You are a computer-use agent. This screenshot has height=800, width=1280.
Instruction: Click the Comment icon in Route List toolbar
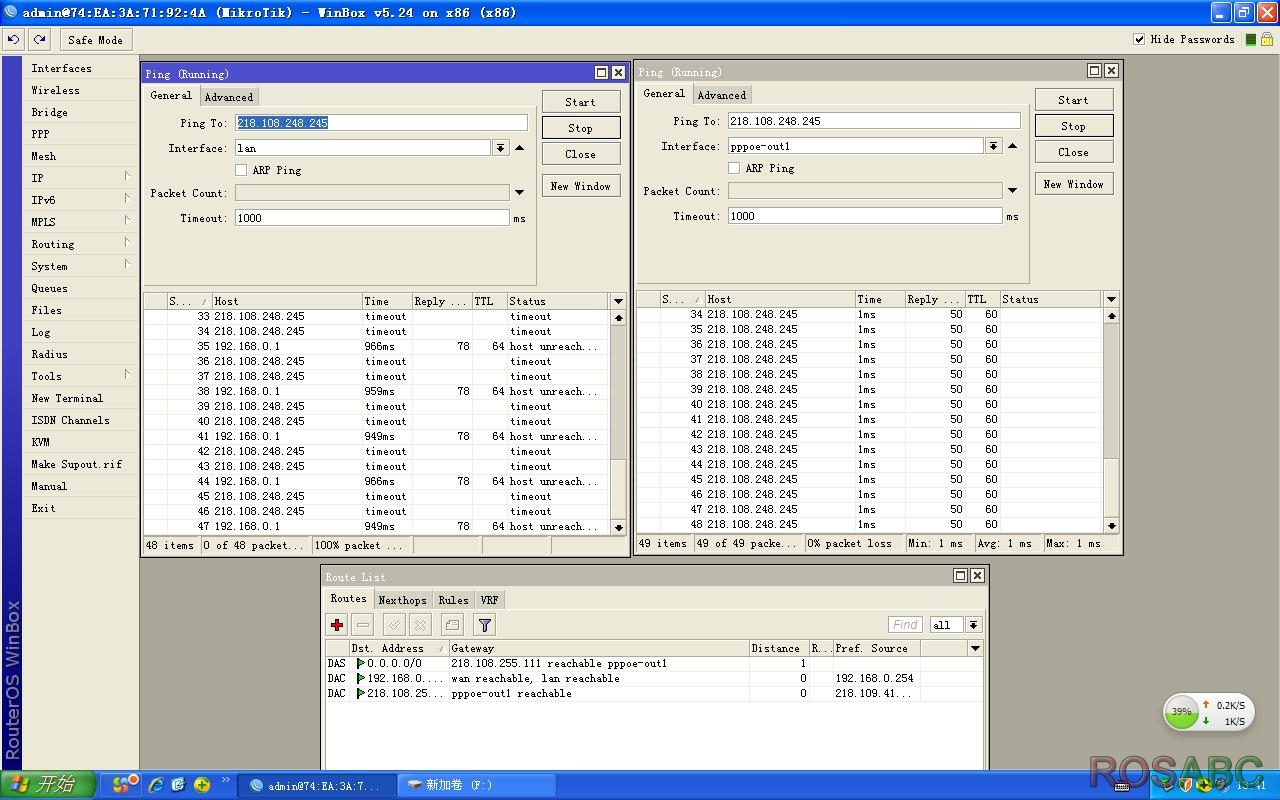(x=452, y=625)
